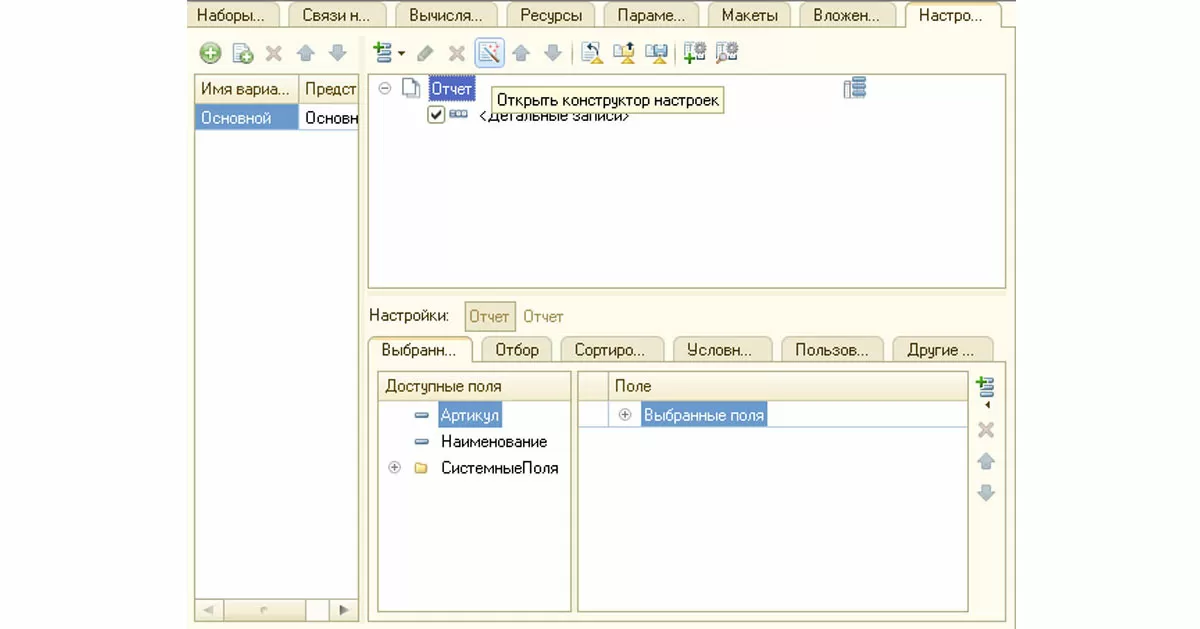Click the structure layout icon beside the report tree

pyautogui.click(x=854, y=89)
